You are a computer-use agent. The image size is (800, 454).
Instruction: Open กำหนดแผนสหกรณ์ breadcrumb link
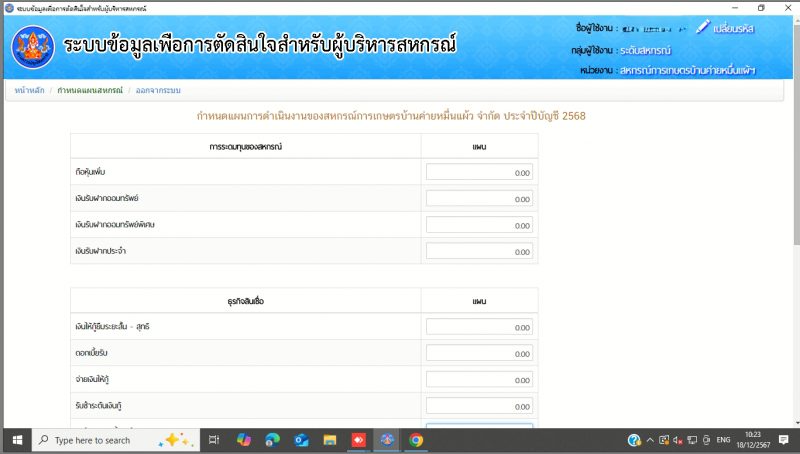[90, 90]
